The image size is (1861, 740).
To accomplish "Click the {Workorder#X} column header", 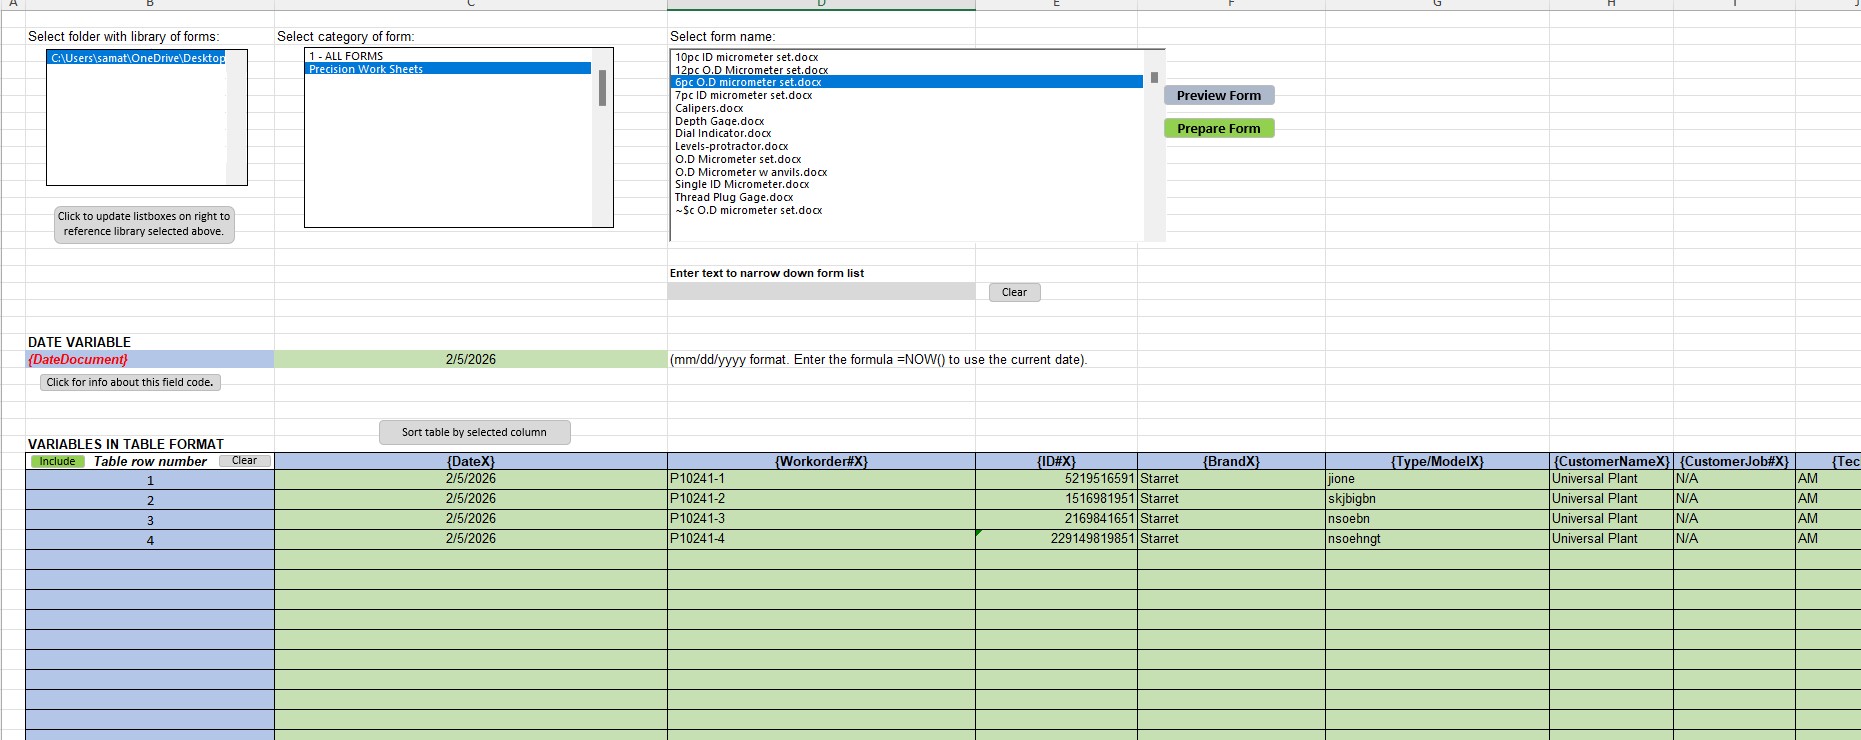I will coord(821,461).
